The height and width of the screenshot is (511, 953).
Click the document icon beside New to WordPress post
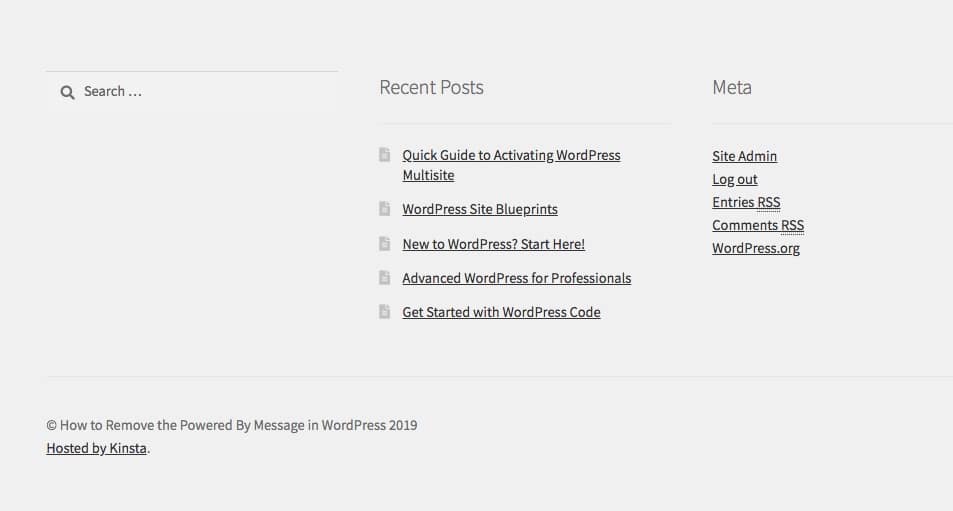384,243
